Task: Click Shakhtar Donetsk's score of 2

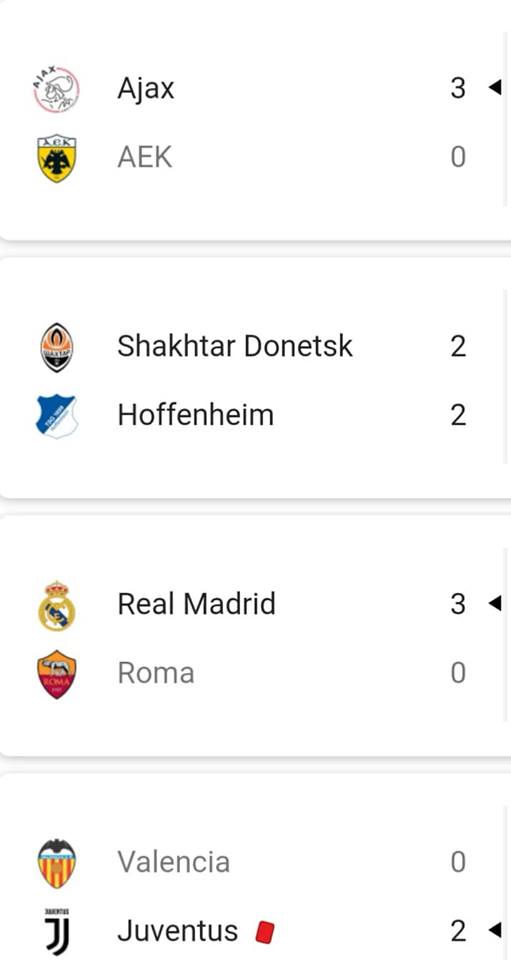Action: pos(458,347)
